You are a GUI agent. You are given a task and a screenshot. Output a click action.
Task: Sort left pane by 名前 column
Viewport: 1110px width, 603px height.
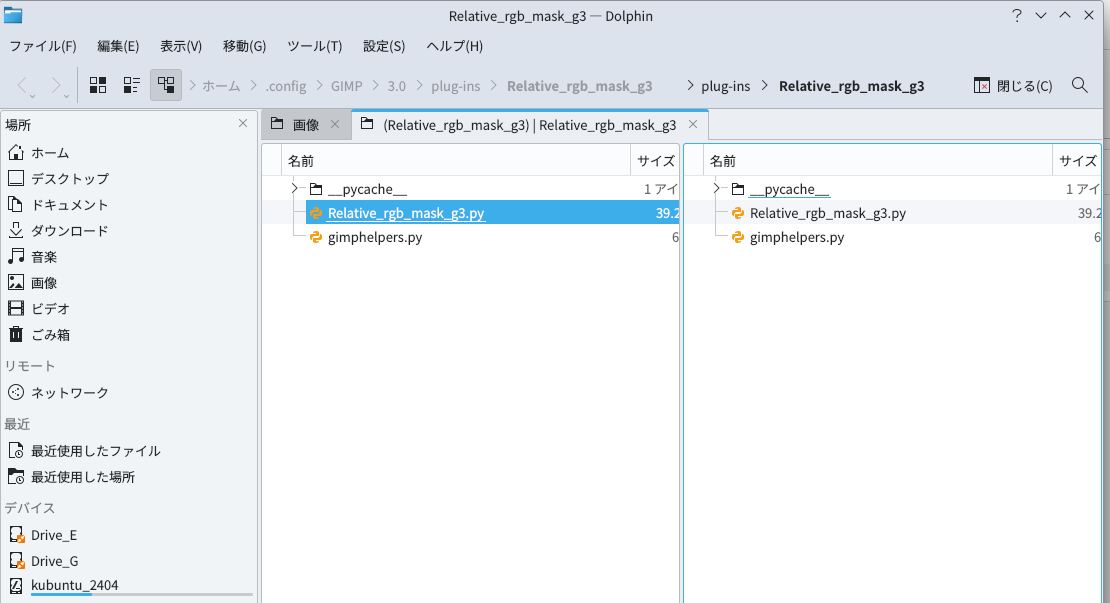tap(456, 161)
